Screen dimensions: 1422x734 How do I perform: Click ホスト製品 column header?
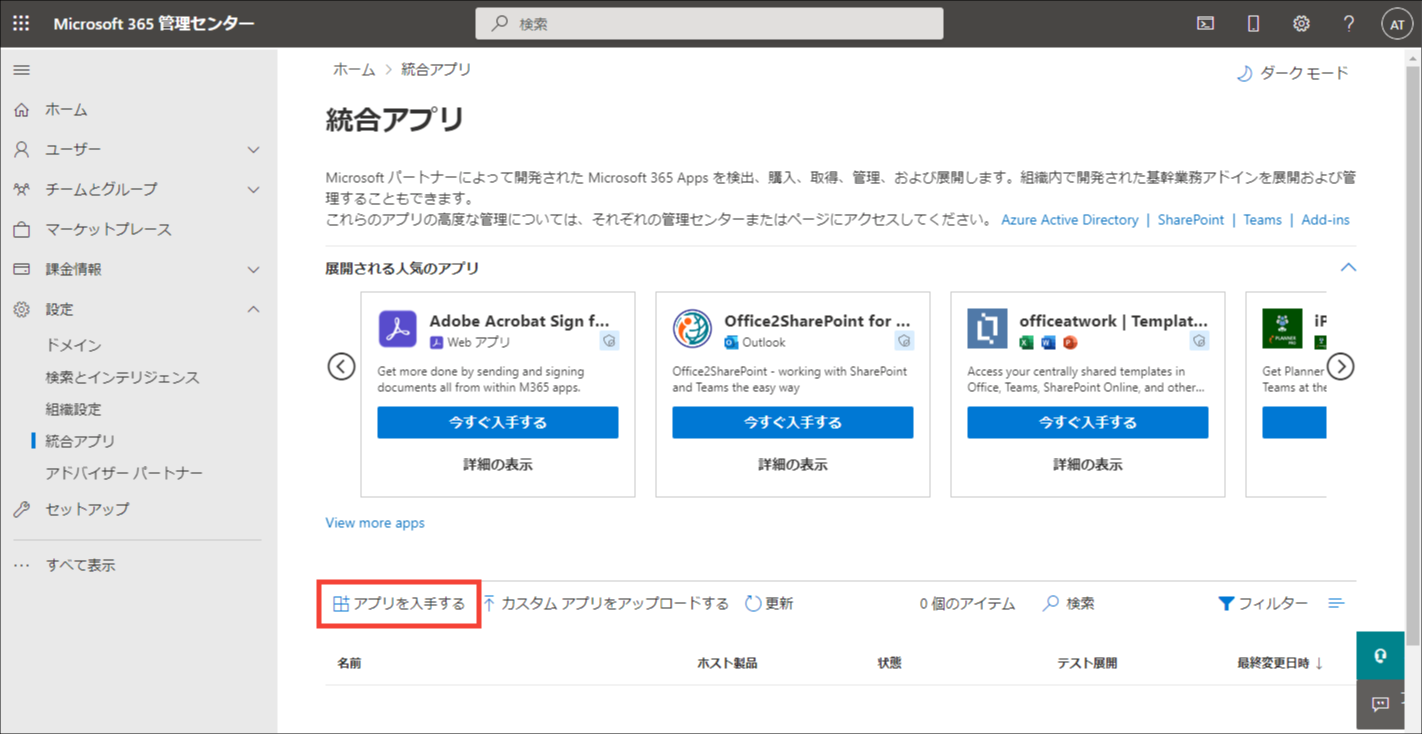tap(727, 663)
